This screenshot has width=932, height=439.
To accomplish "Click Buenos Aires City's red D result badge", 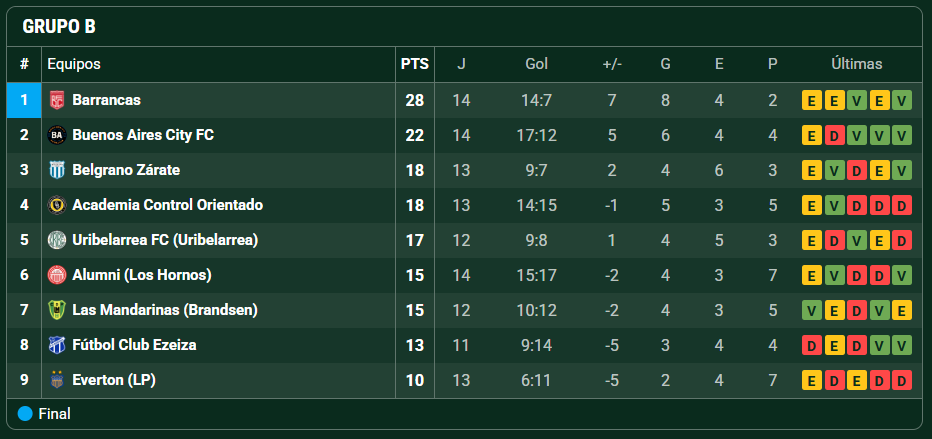I will click(x=834, y=135).
